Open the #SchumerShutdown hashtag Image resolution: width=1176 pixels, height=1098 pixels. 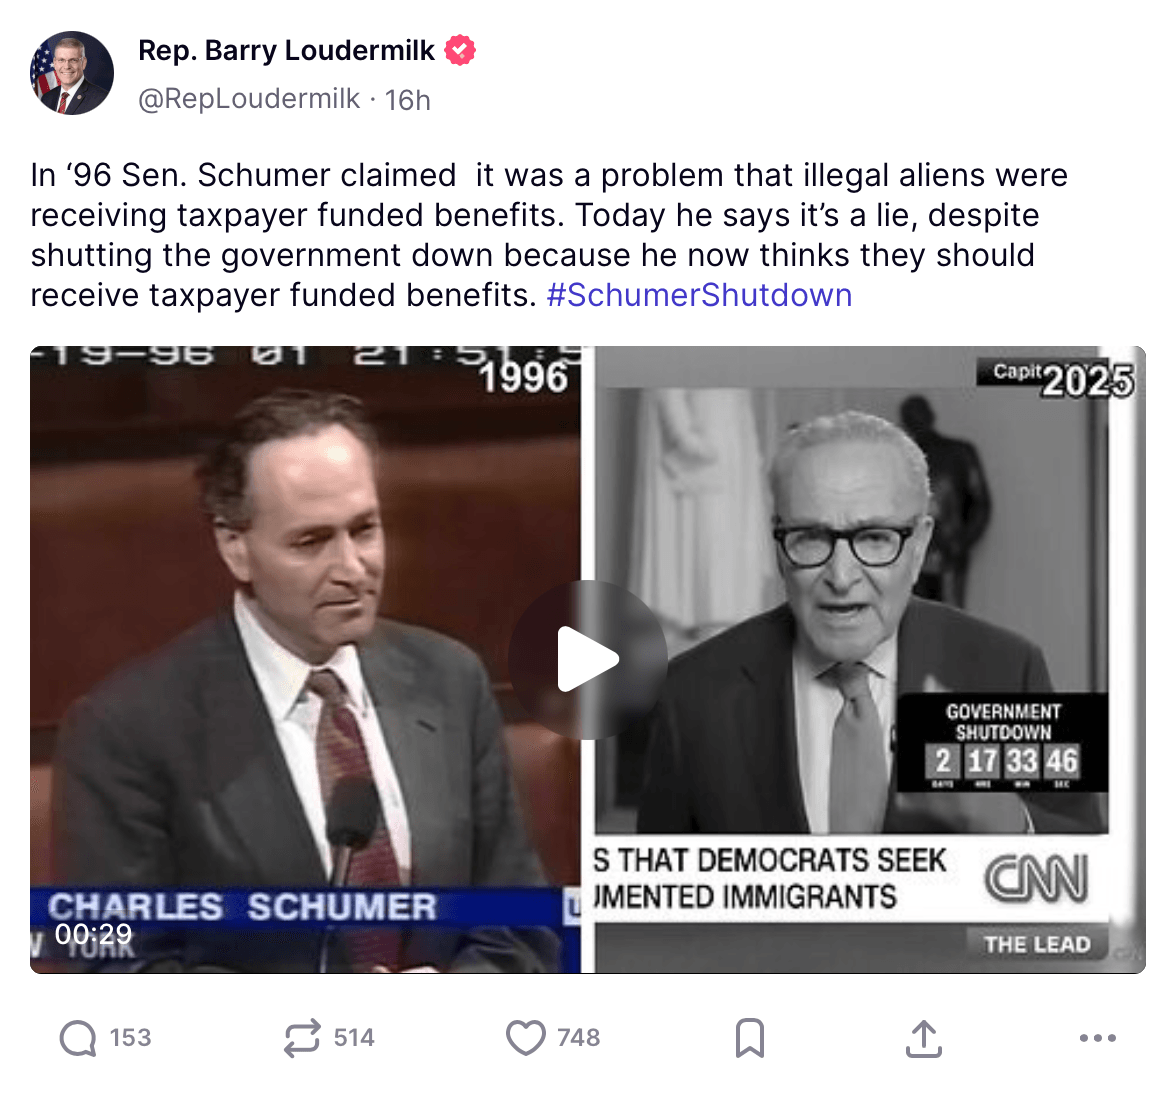click(700, 295)
